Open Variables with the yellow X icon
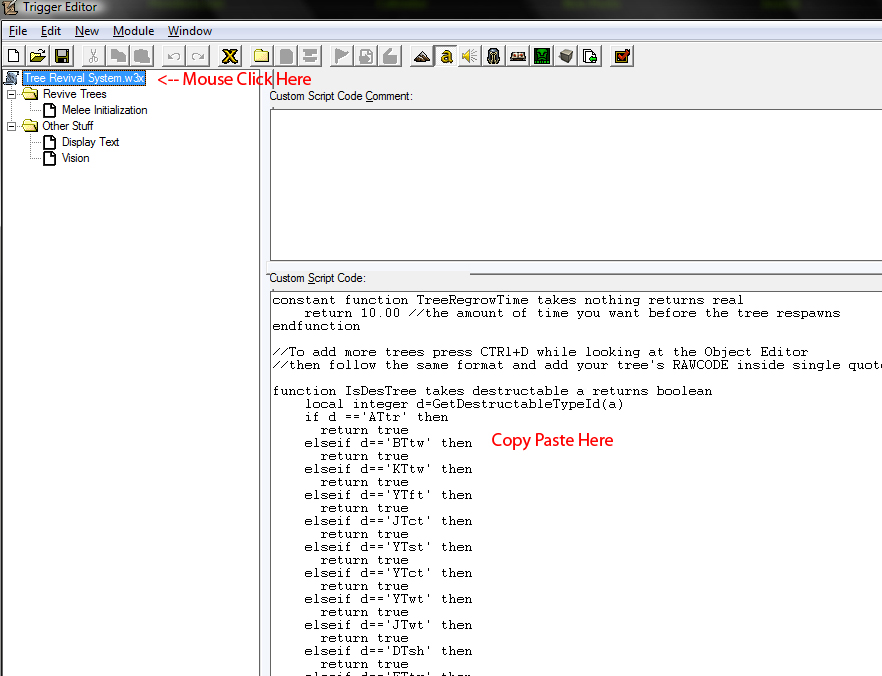Screen dimensions: 882x676 230,56
